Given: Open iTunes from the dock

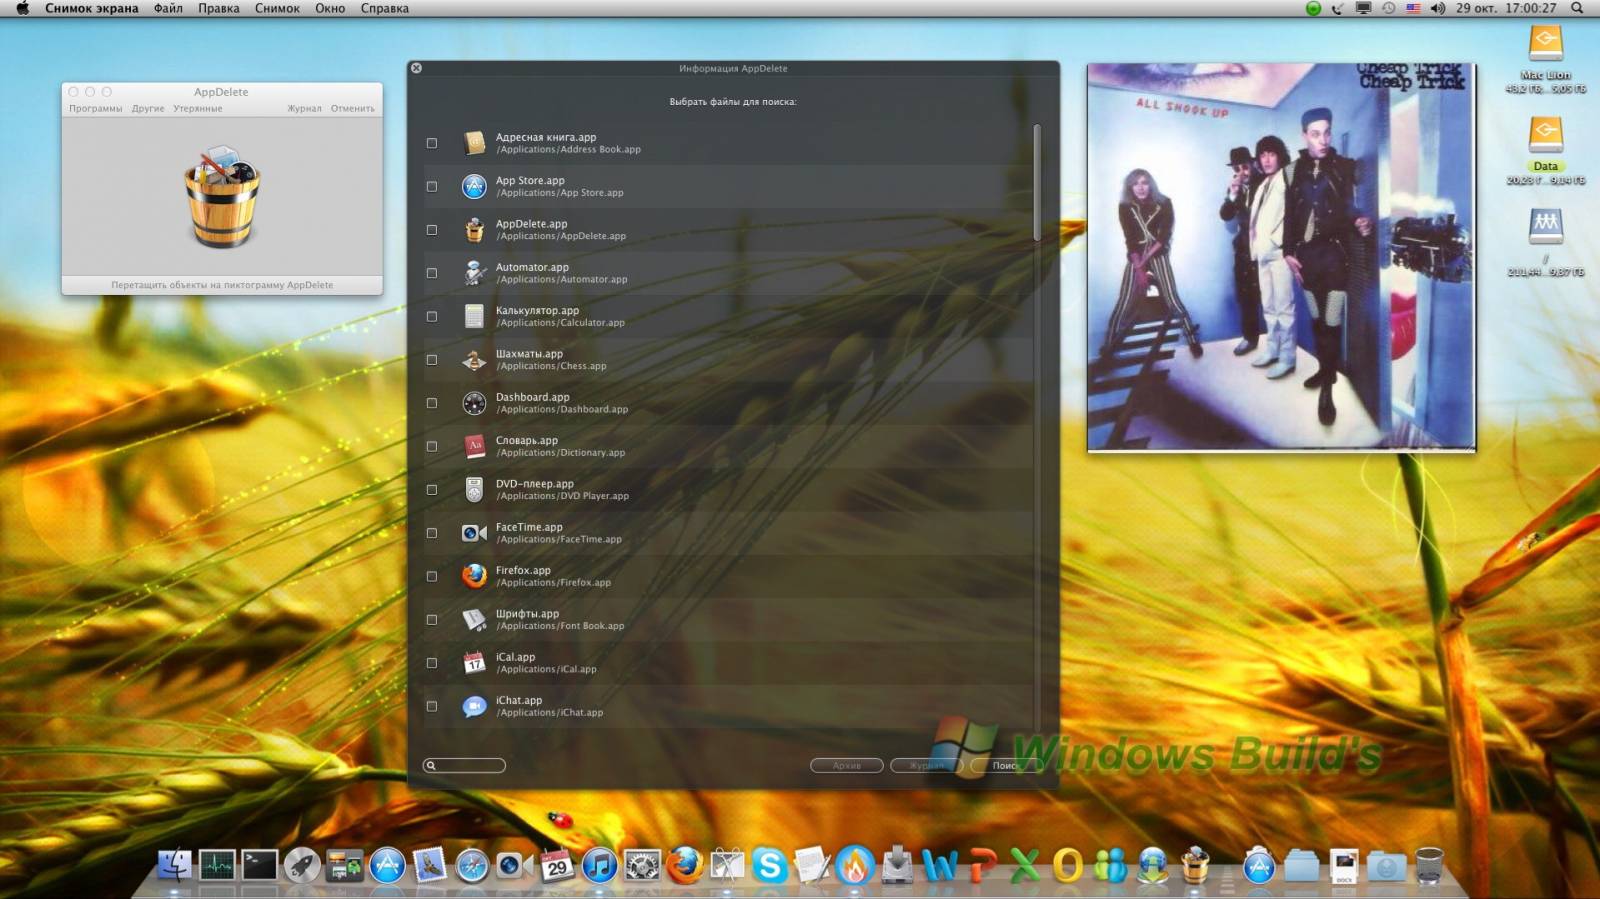Looking at the screenshot, I should click(600, 864).
